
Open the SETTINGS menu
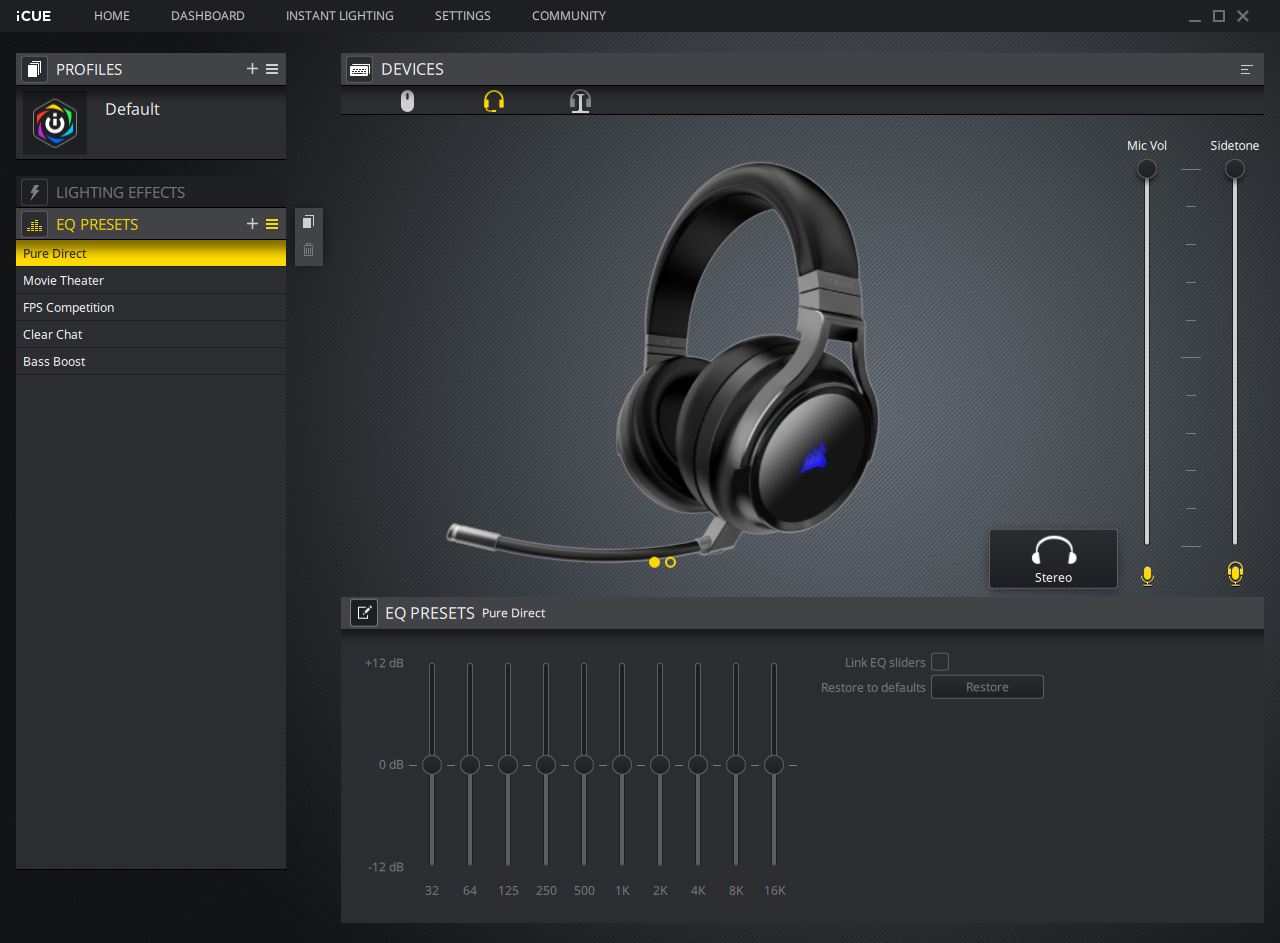pyautogui.click(x=463, y=16)
